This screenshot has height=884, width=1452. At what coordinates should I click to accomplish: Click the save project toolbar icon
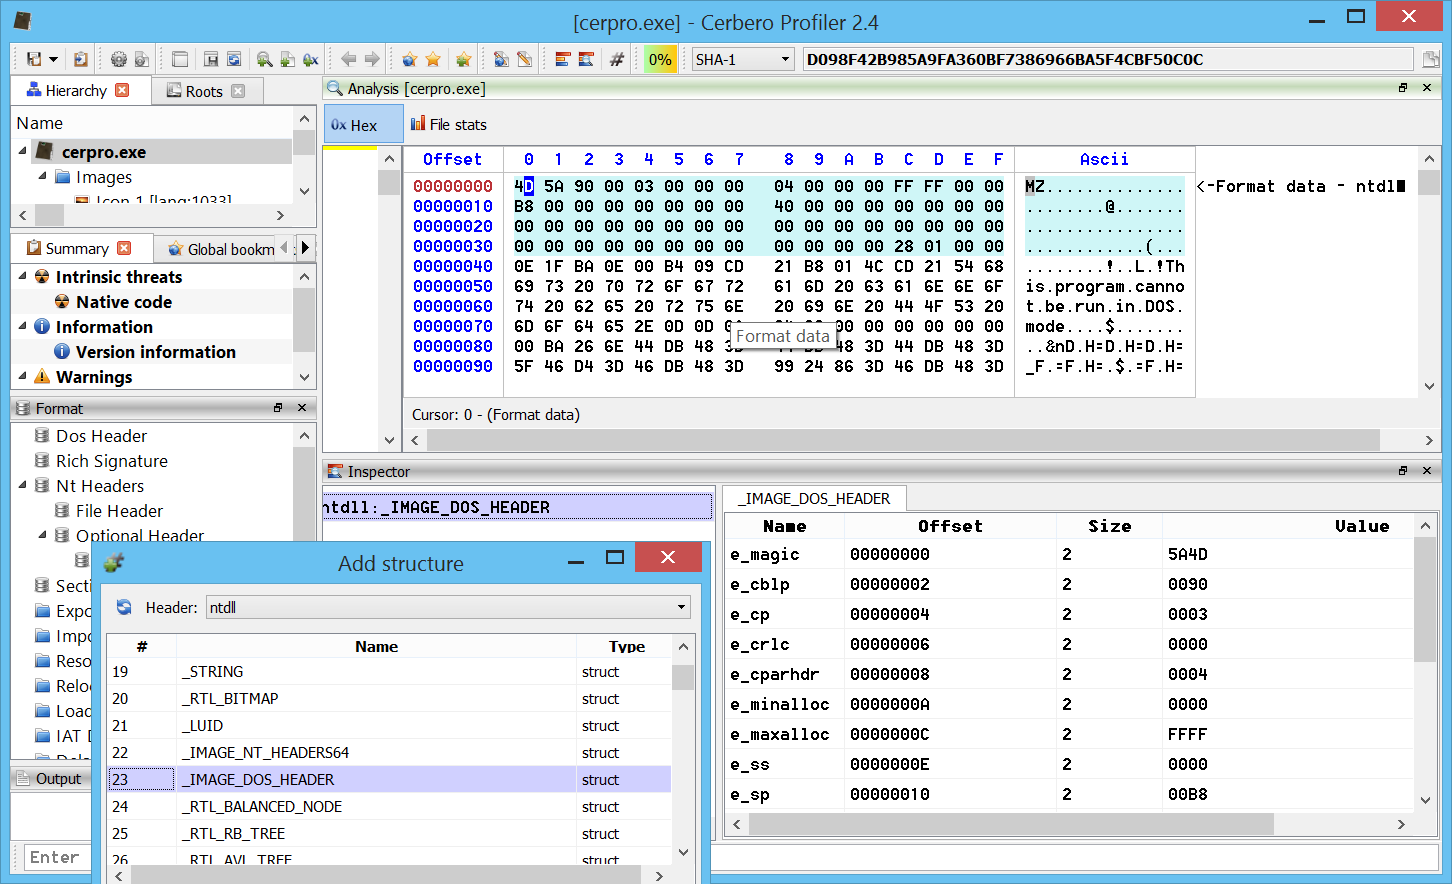tap(34, 59)
